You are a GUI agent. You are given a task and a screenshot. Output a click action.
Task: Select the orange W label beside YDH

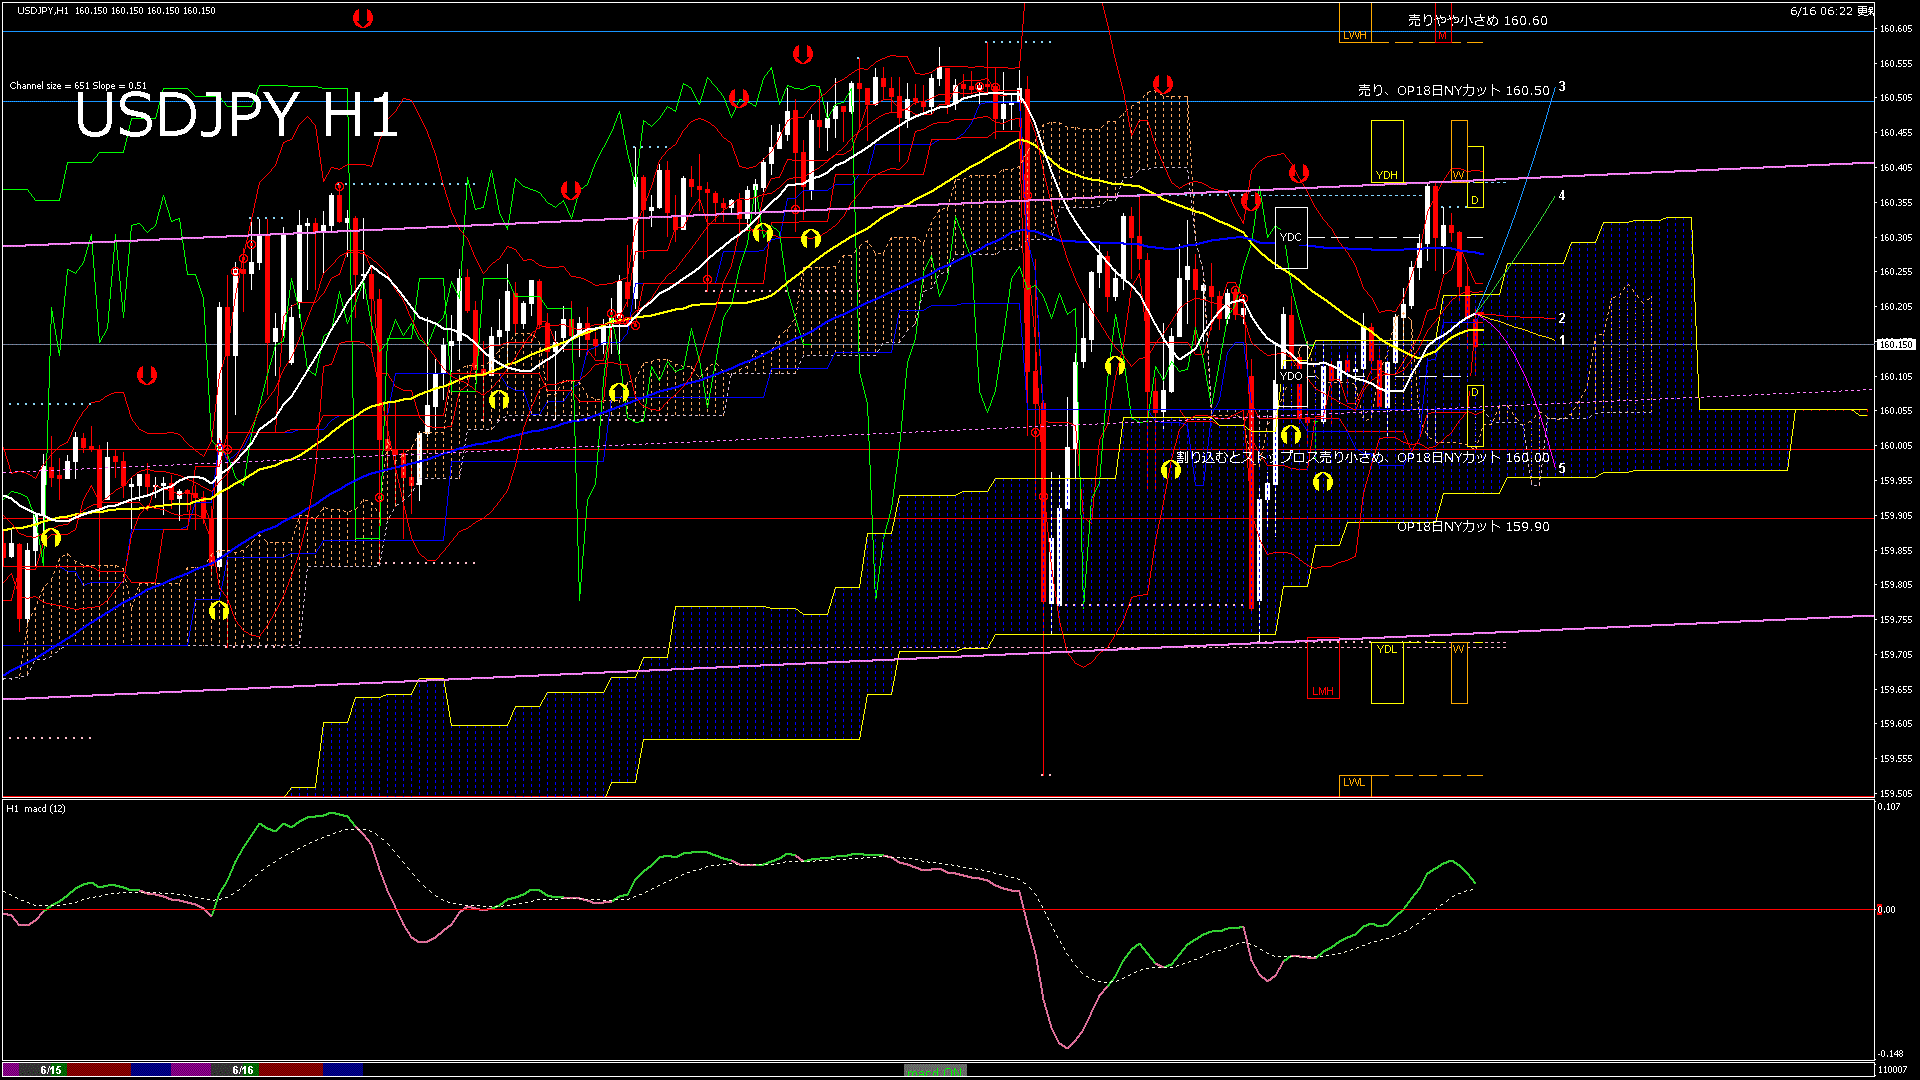(1458, 175)
